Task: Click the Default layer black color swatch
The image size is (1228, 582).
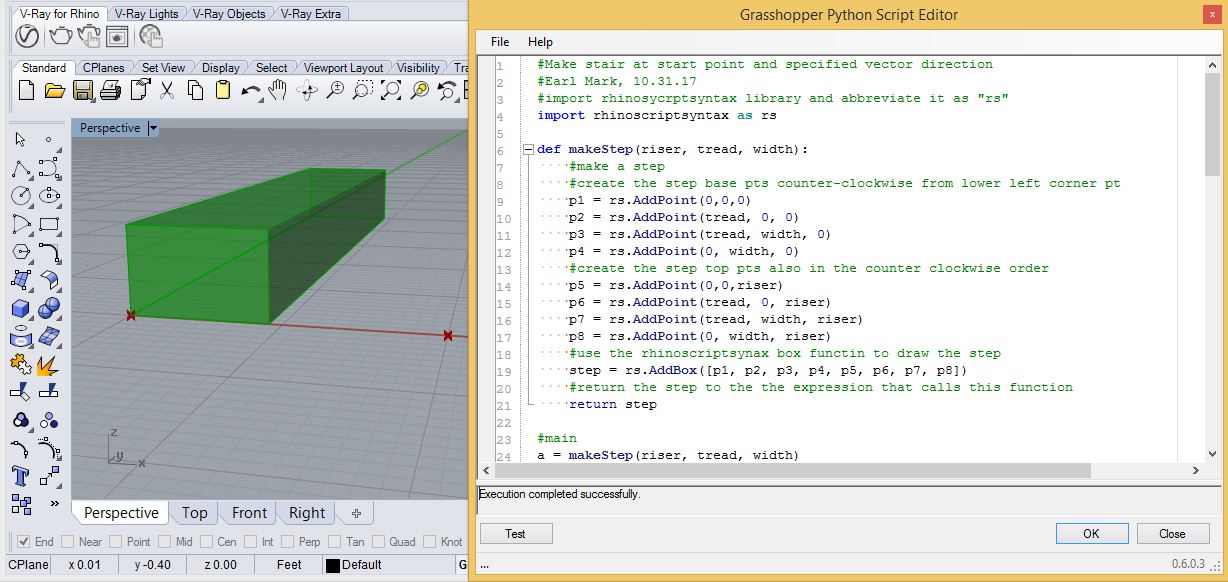Action: [332, 566]
